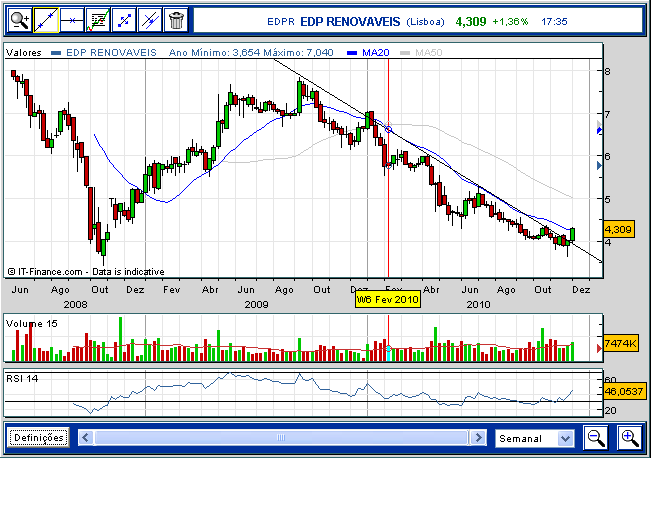This screenshot has height=512, width=652.
Task: Click the horizontal time scrollbar thumb
Action: (282, 438)
